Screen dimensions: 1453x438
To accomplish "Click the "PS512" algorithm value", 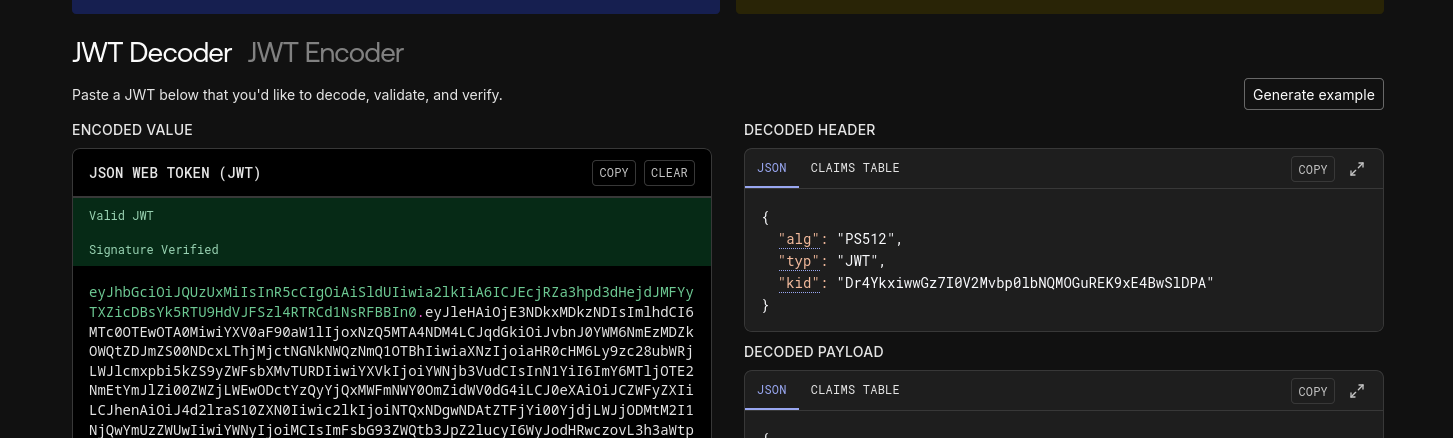I will coord(866,239).
